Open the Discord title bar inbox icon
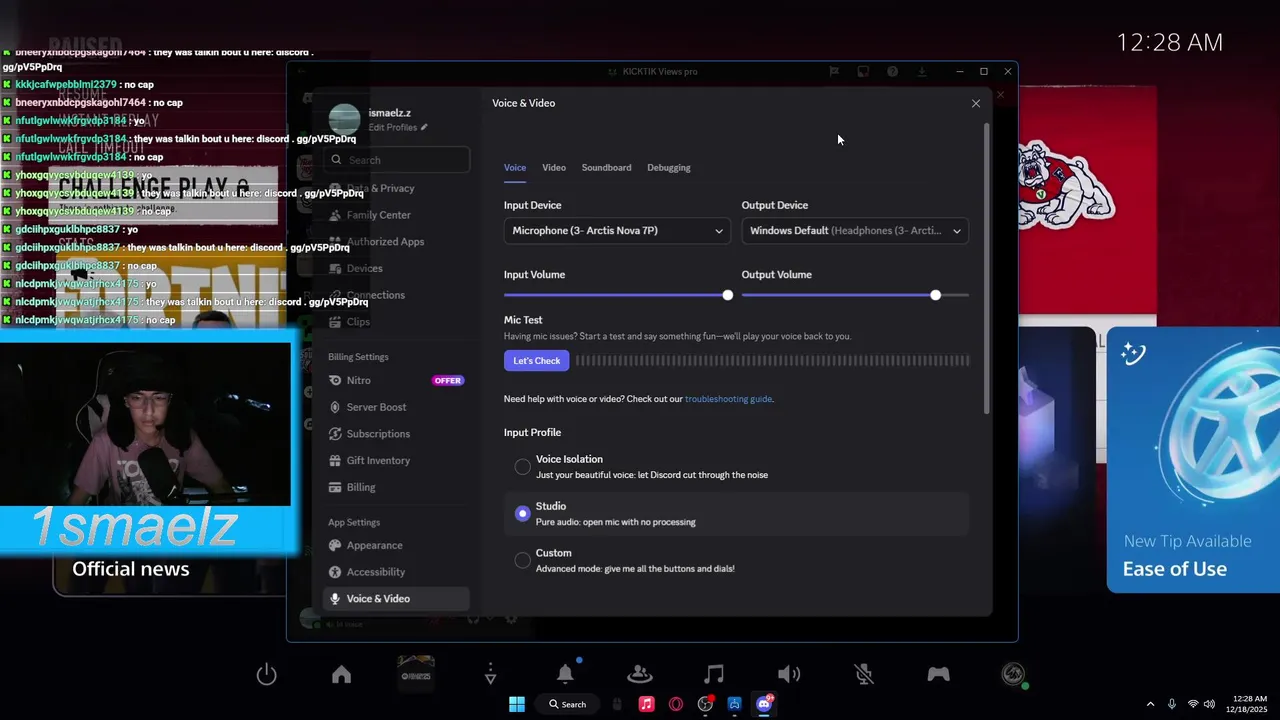The image size is (1280, 720). click(863, 71)
